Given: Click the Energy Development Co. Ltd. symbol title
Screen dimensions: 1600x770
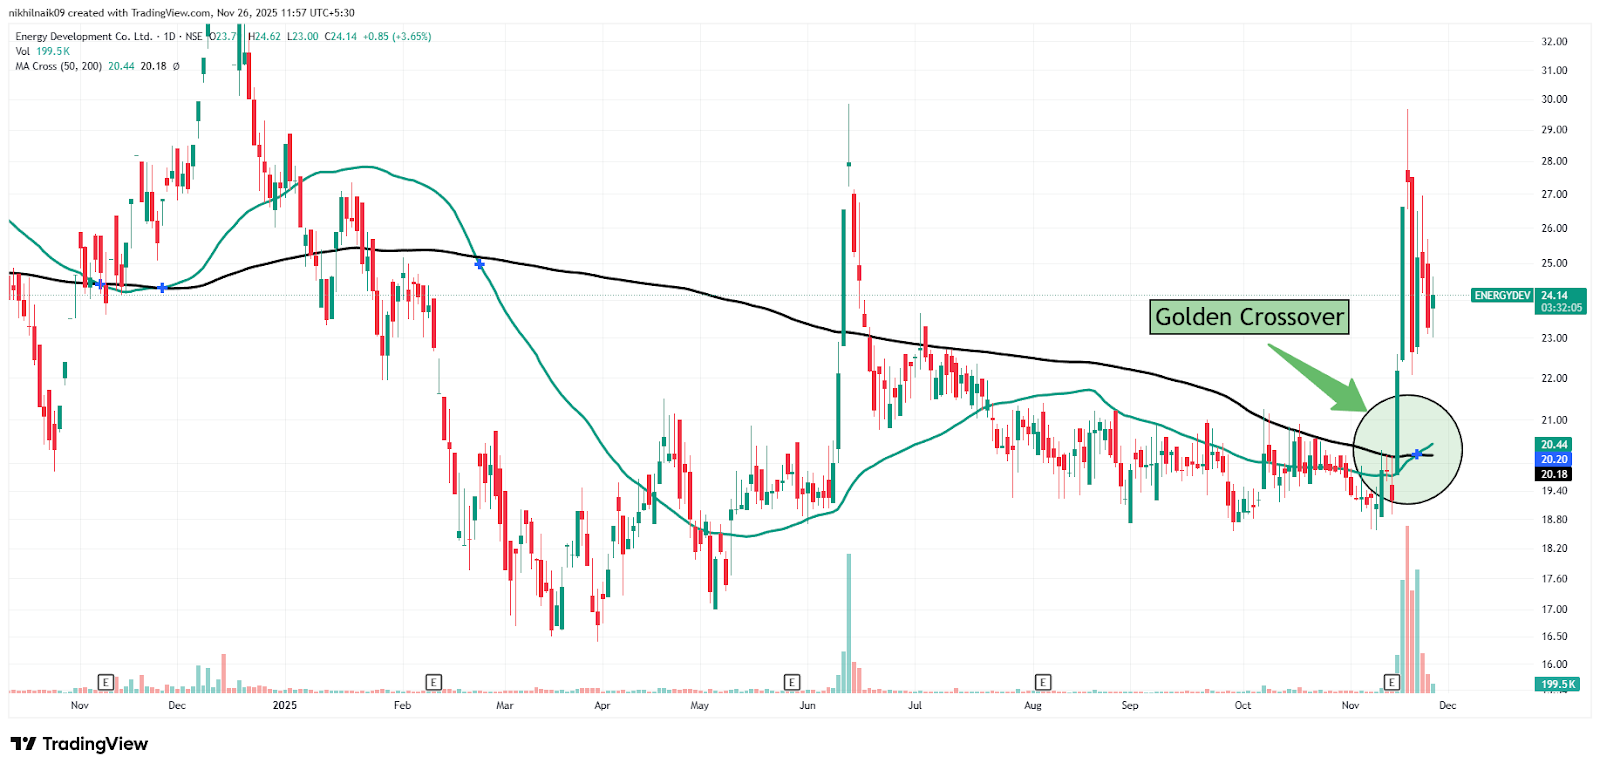Looking at the screenshot, I should (x=84, y=36).
